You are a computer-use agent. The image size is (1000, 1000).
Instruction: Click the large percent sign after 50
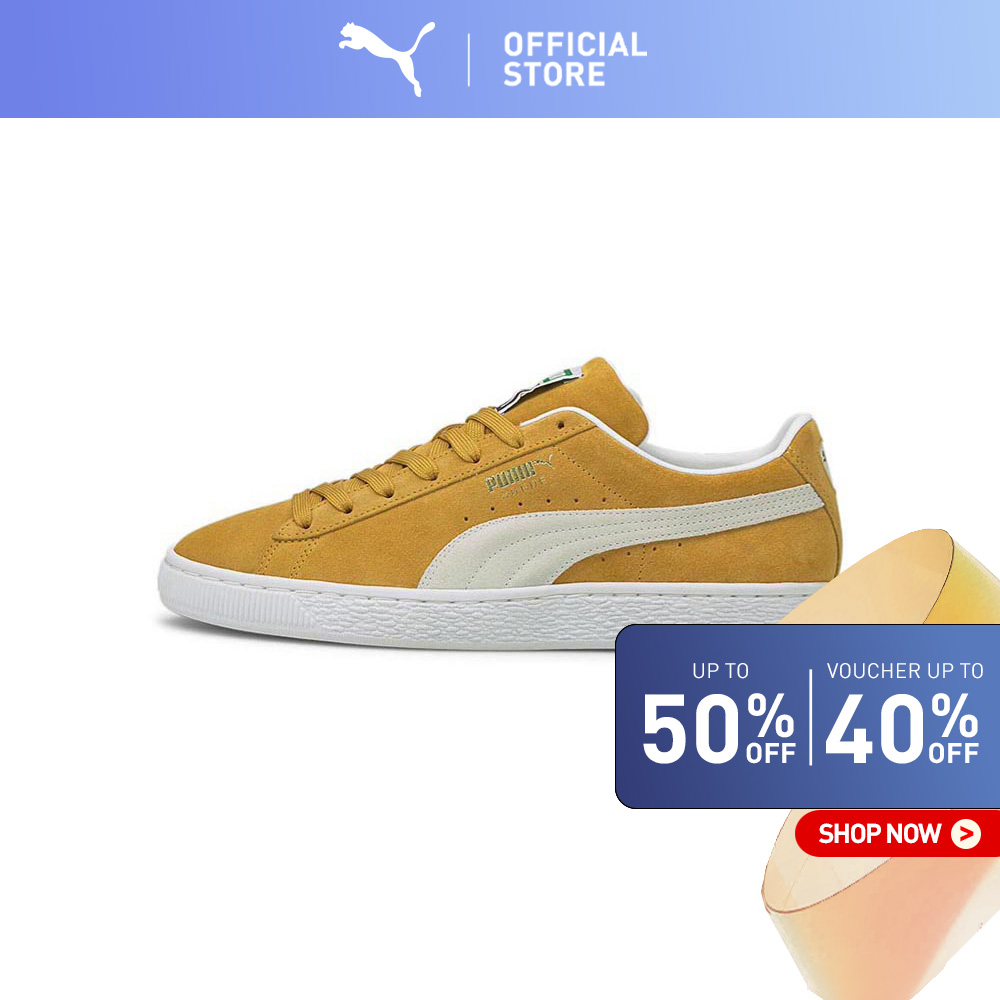(770, 716)
